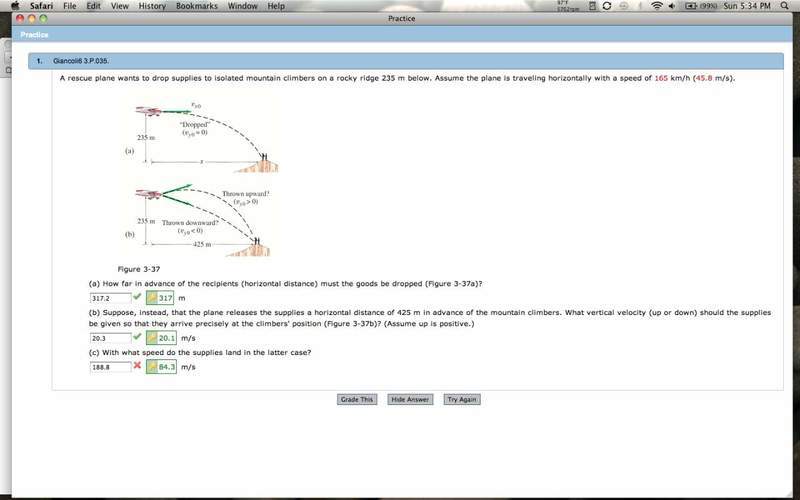
Task: Click the sync circular arrow menu bar icon
Action: point(608,6)
